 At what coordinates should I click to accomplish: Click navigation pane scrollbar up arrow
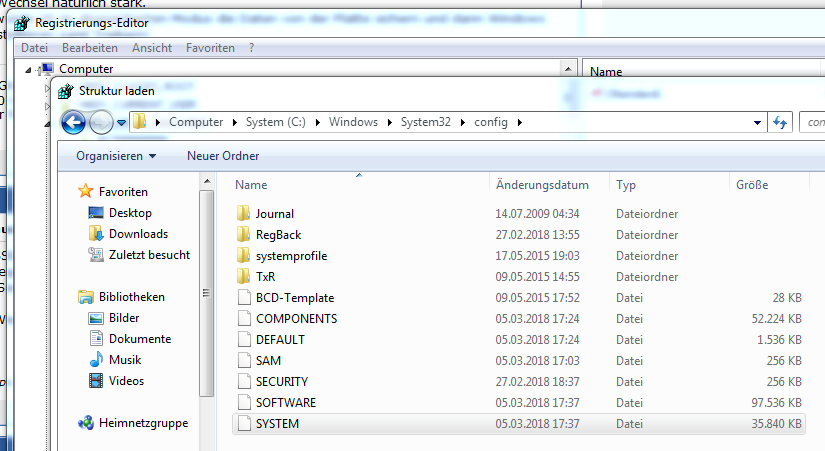coord(207,182)
